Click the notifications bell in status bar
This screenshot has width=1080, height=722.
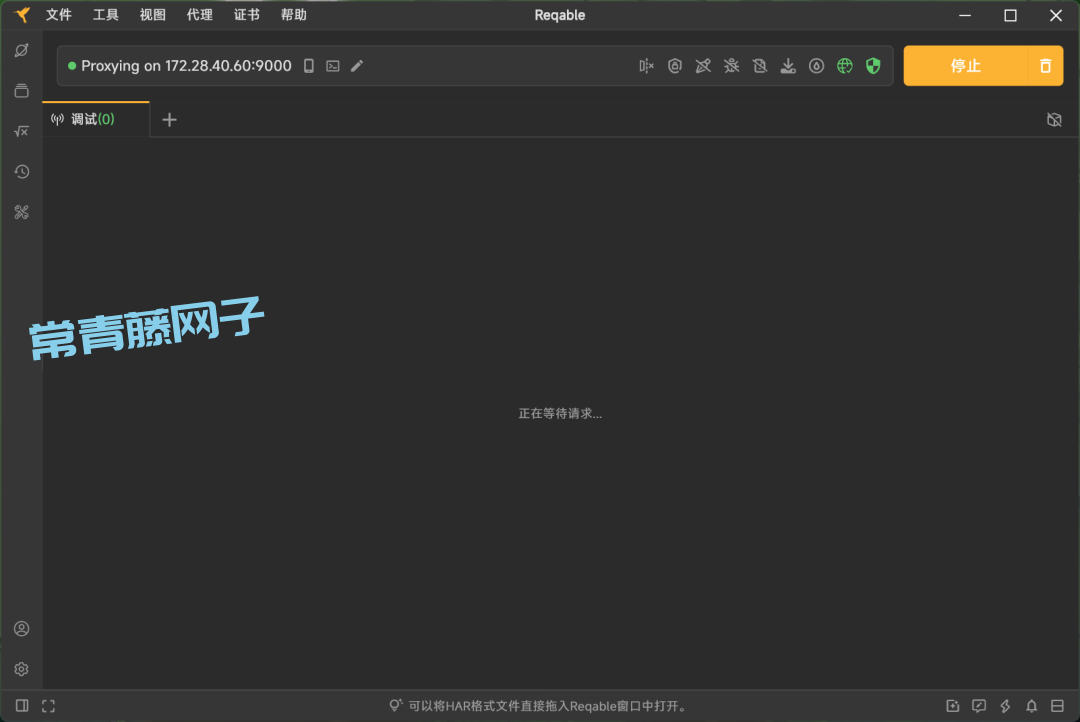(1030, 706)
